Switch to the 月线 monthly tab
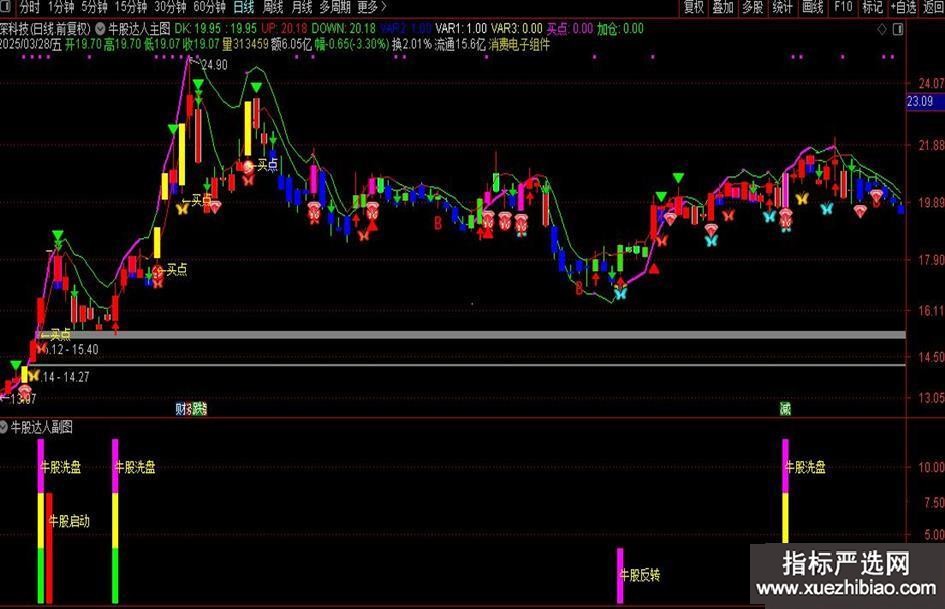This screenshot has width=945, height=609. point(302,7)
